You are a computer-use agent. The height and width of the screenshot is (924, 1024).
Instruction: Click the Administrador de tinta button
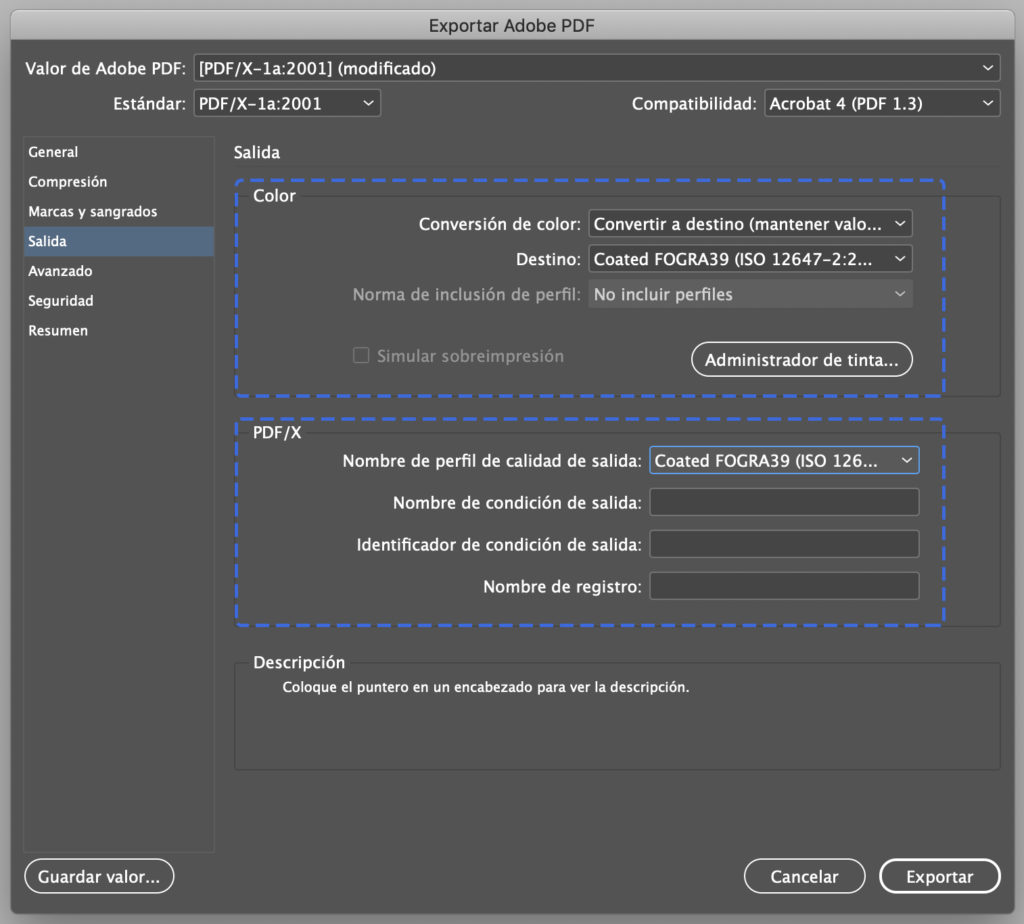pyautogui.click(x=802, y=359)
